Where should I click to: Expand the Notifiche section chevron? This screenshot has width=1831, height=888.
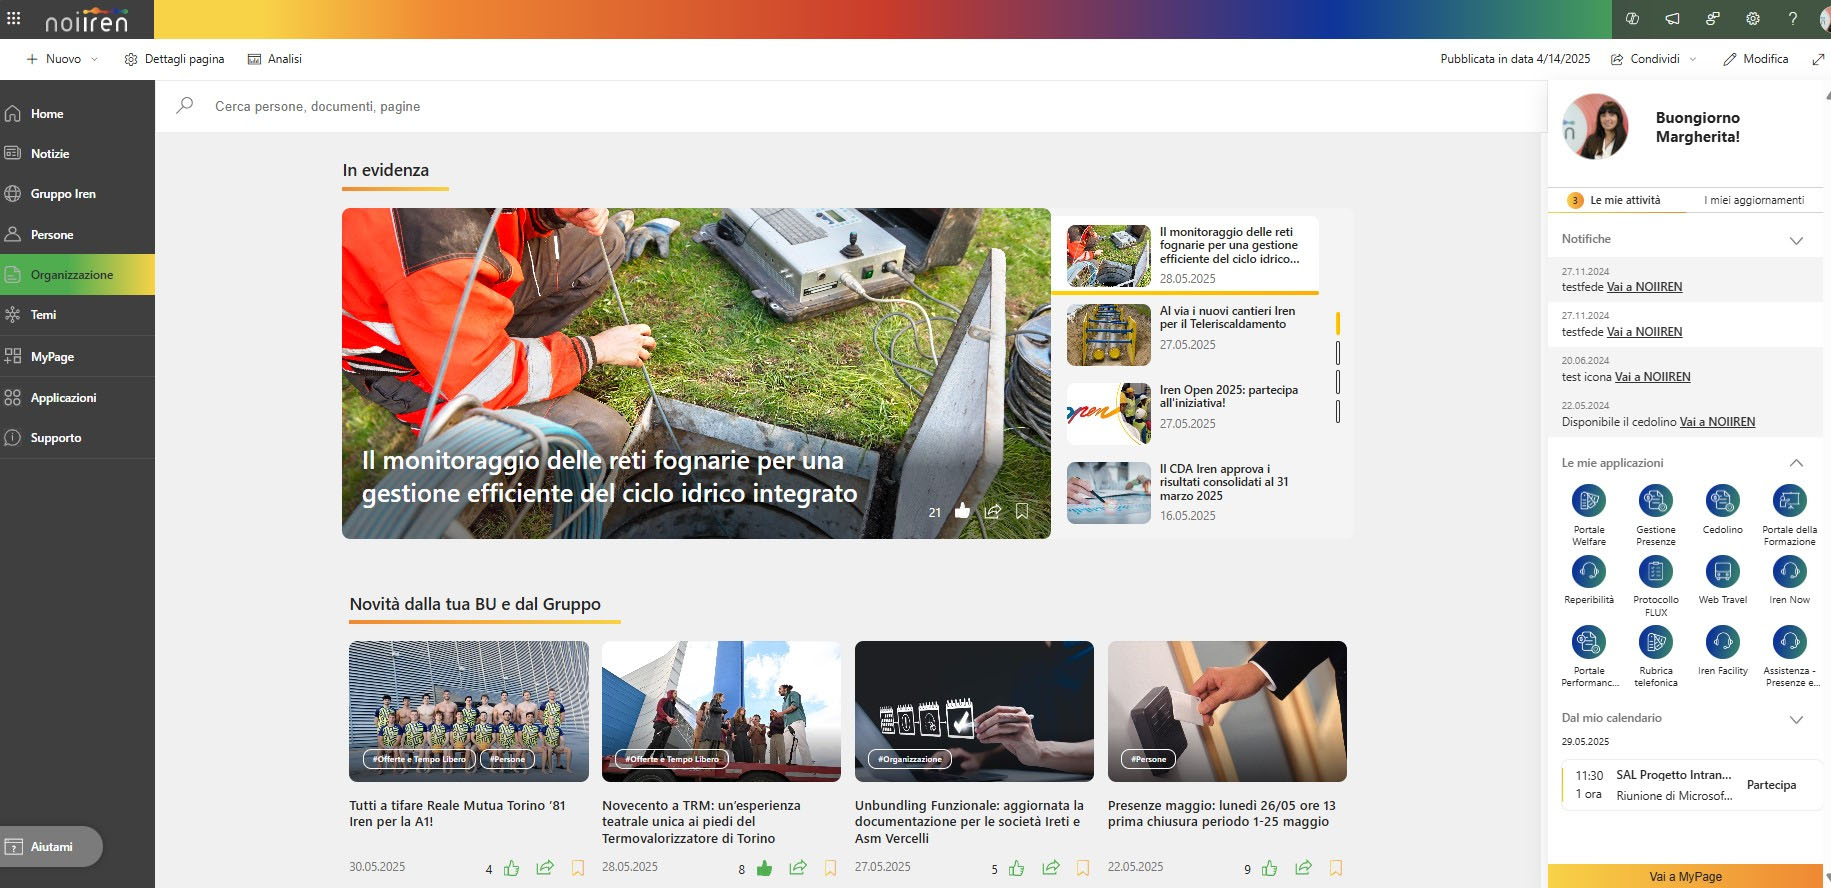tap(1796, 240)
